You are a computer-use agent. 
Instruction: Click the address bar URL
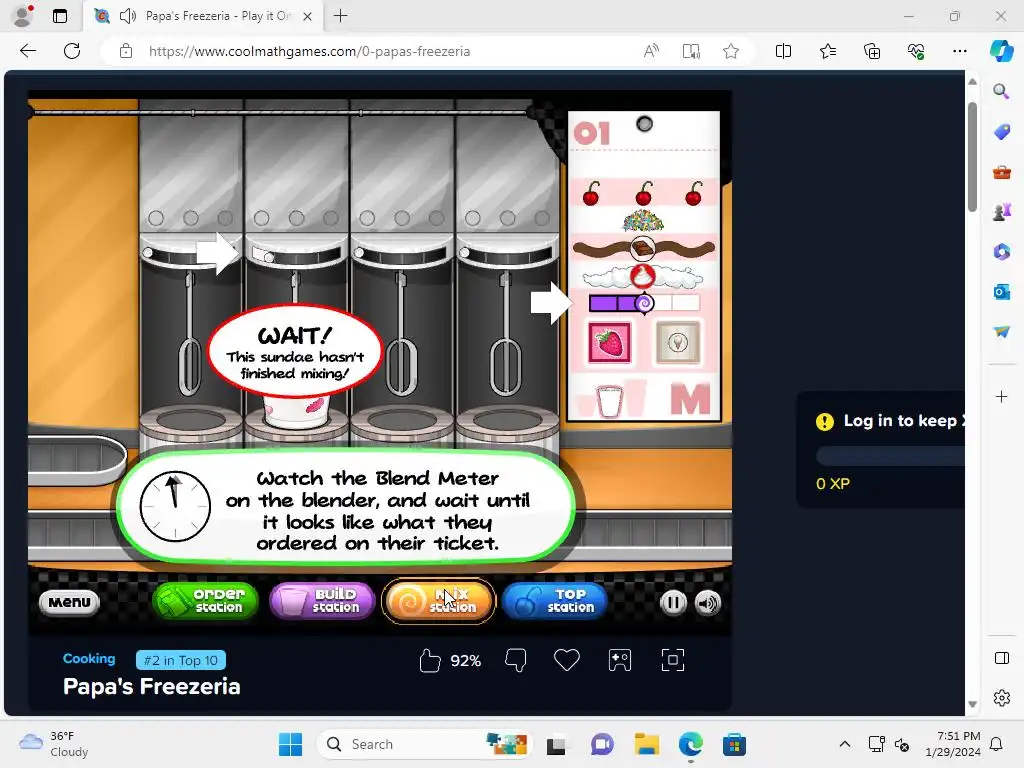(310, 51)
